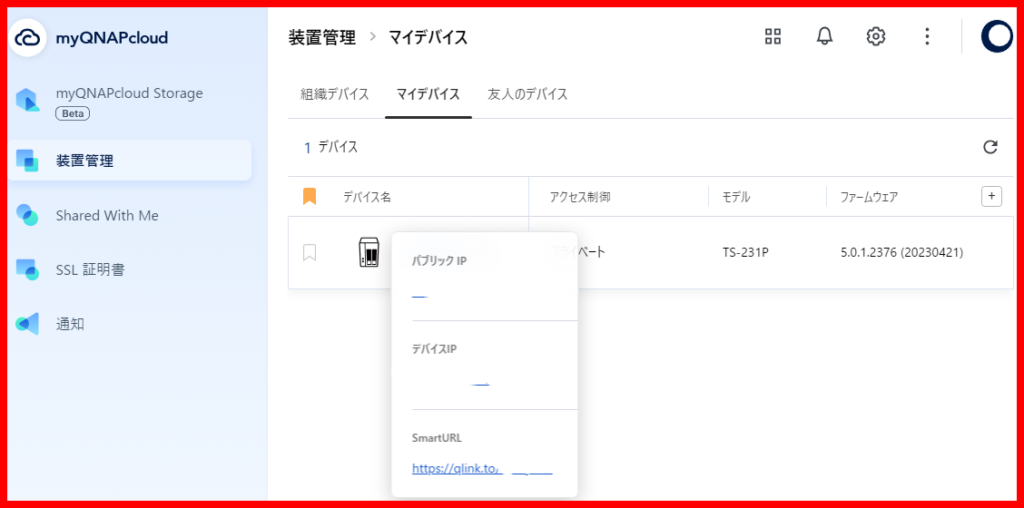Select 装置管理 in the sidebar

click(x=129, y=161)
